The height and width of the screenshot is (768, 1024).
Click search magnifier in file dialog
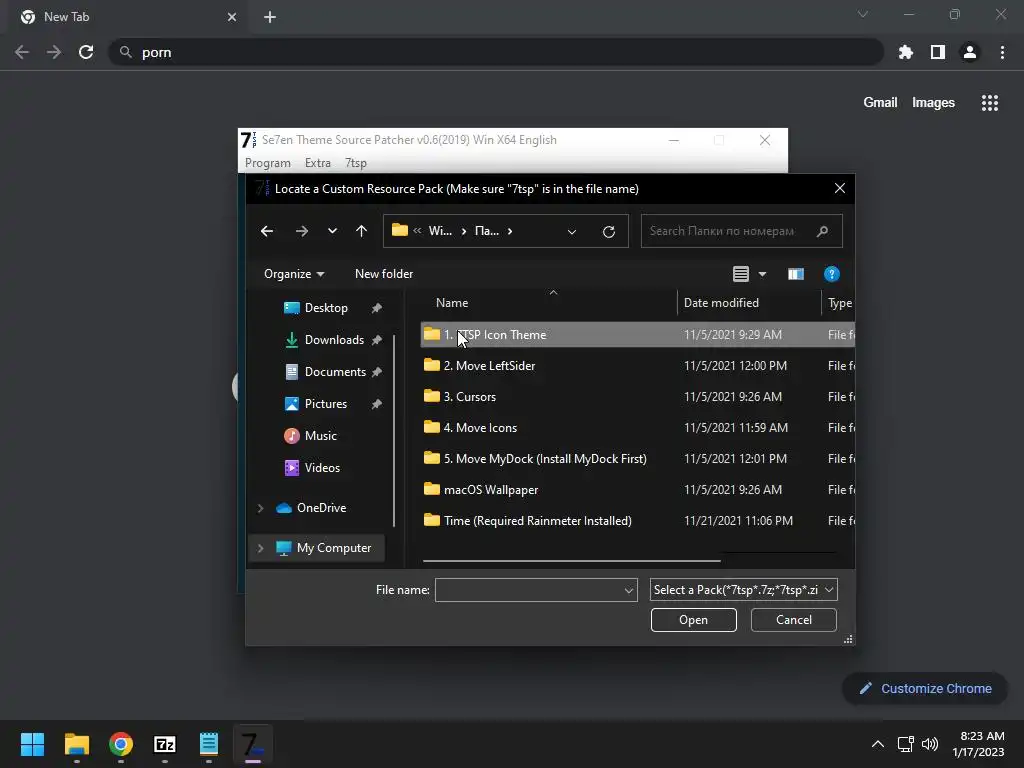click(822, 231)
